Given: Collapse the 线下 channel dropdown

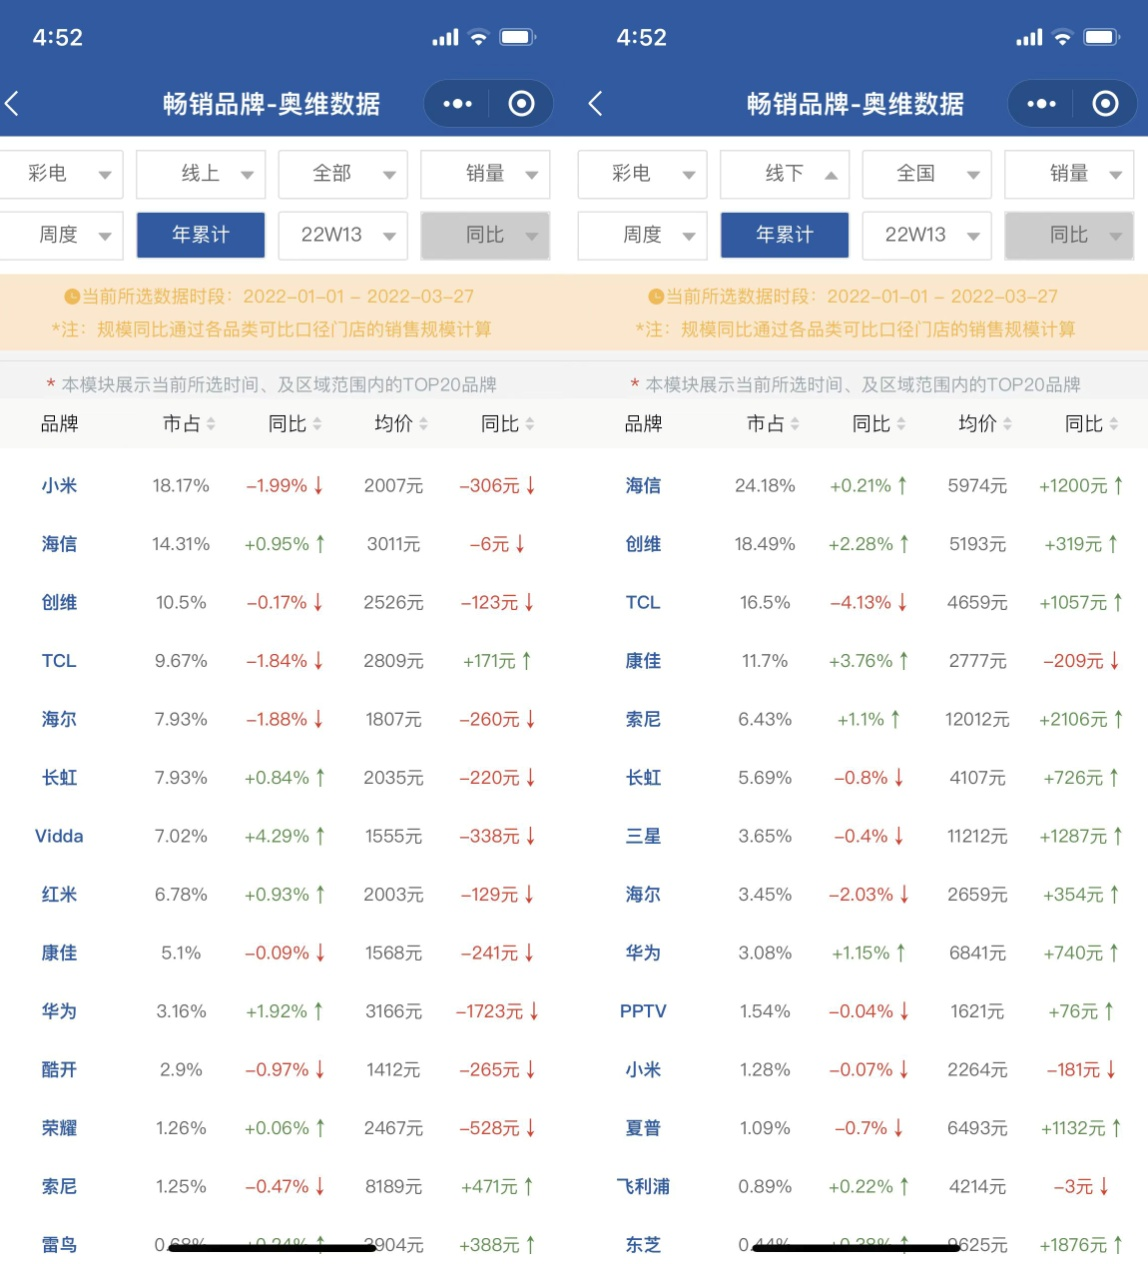Looking at the screenshot, I should coord(785,174).
